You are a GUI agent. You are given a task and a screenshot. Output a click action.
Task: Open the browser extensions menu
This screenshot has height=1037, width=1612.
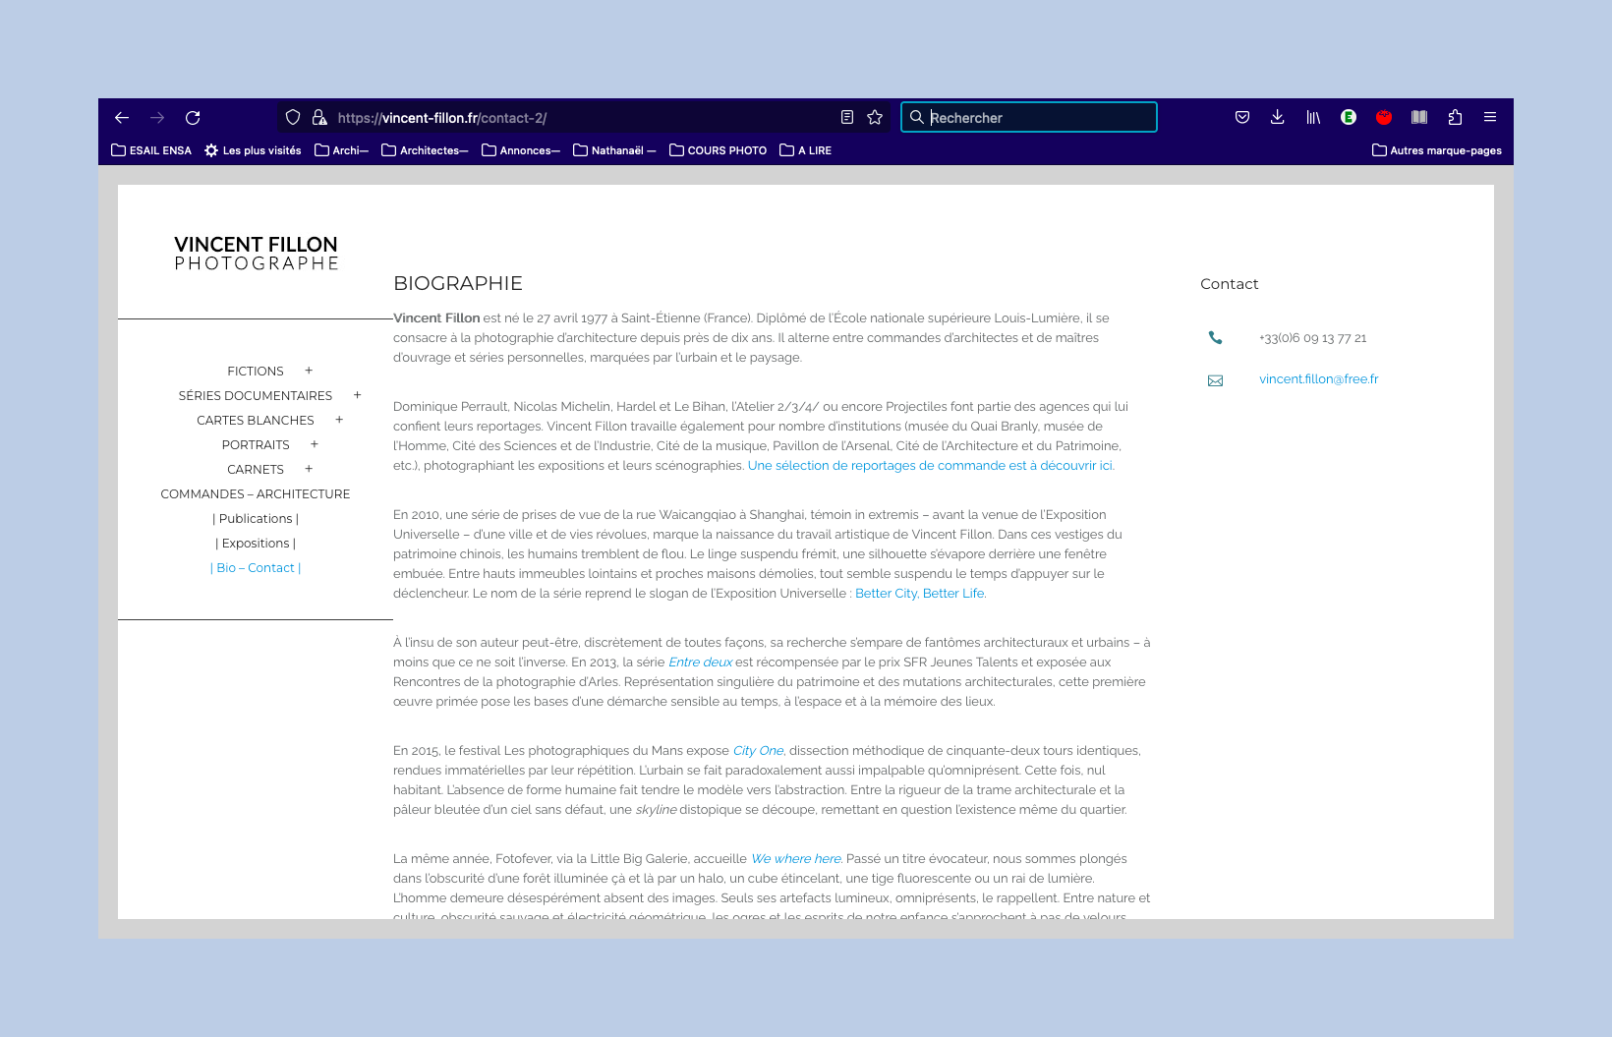point(1455,118)
